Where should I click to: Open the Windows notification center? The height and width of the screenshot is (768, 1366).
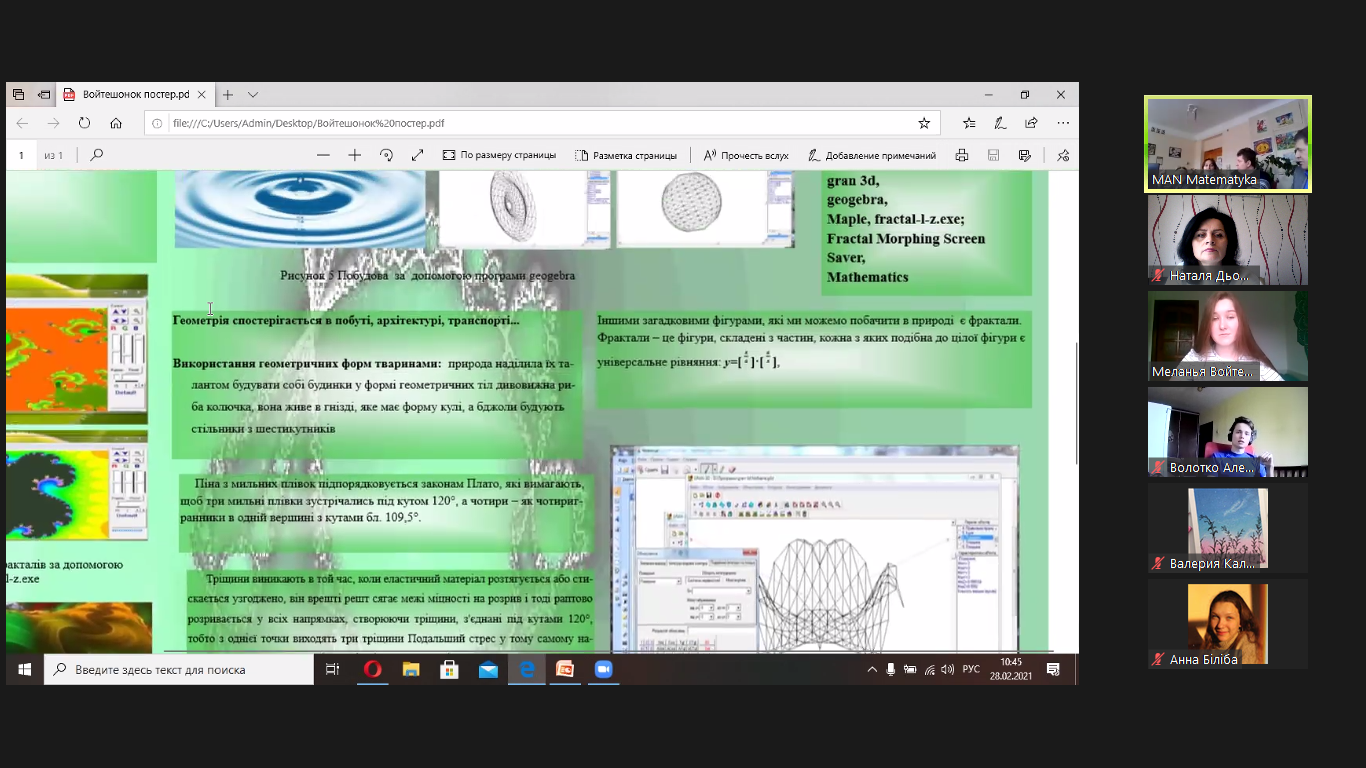pyautogui.click(x=1053, y=669)
